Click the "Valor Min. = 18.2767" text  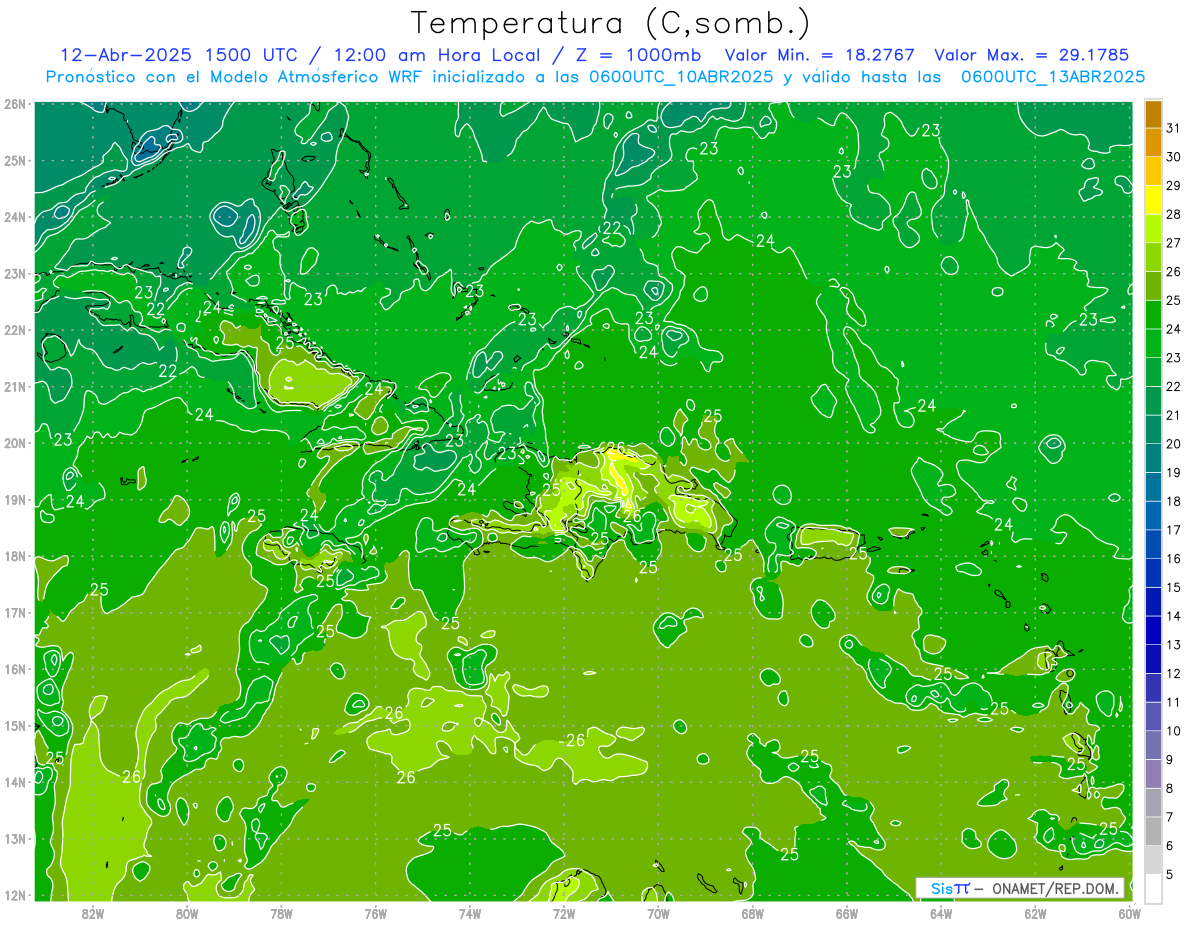(820, 55)
